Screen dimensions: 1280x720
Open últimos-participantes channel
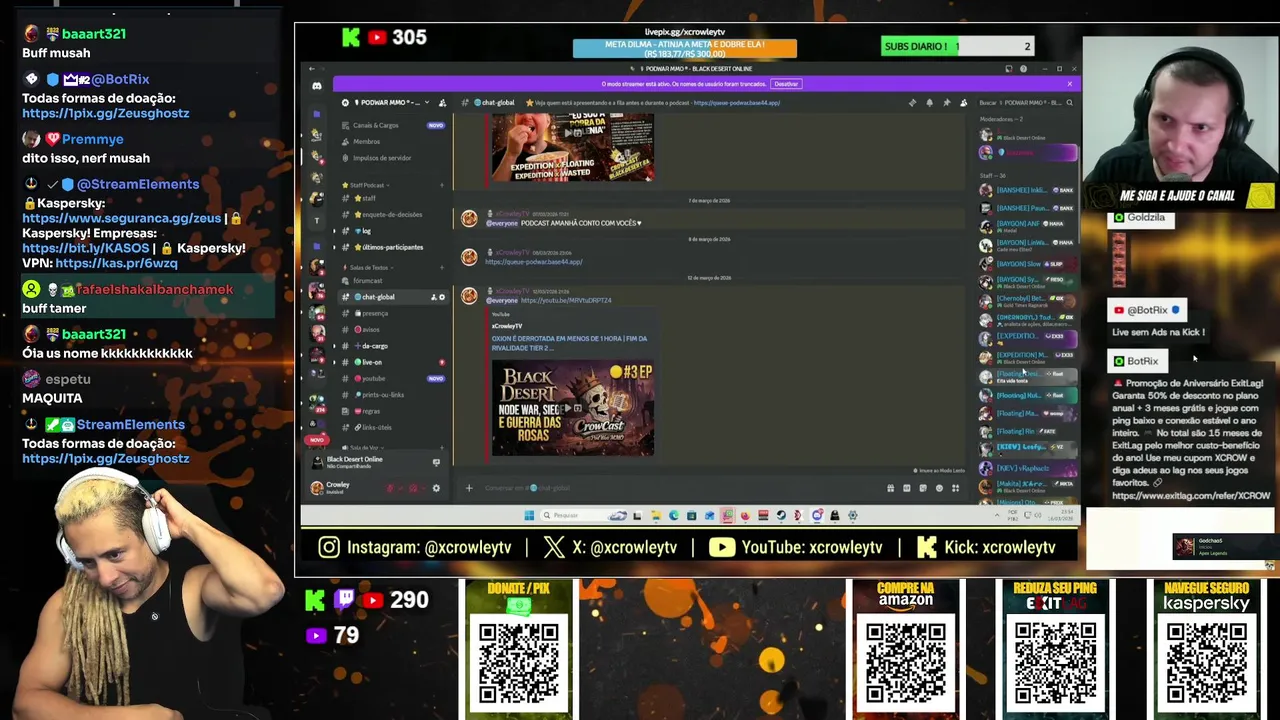(x=392, y=247)
